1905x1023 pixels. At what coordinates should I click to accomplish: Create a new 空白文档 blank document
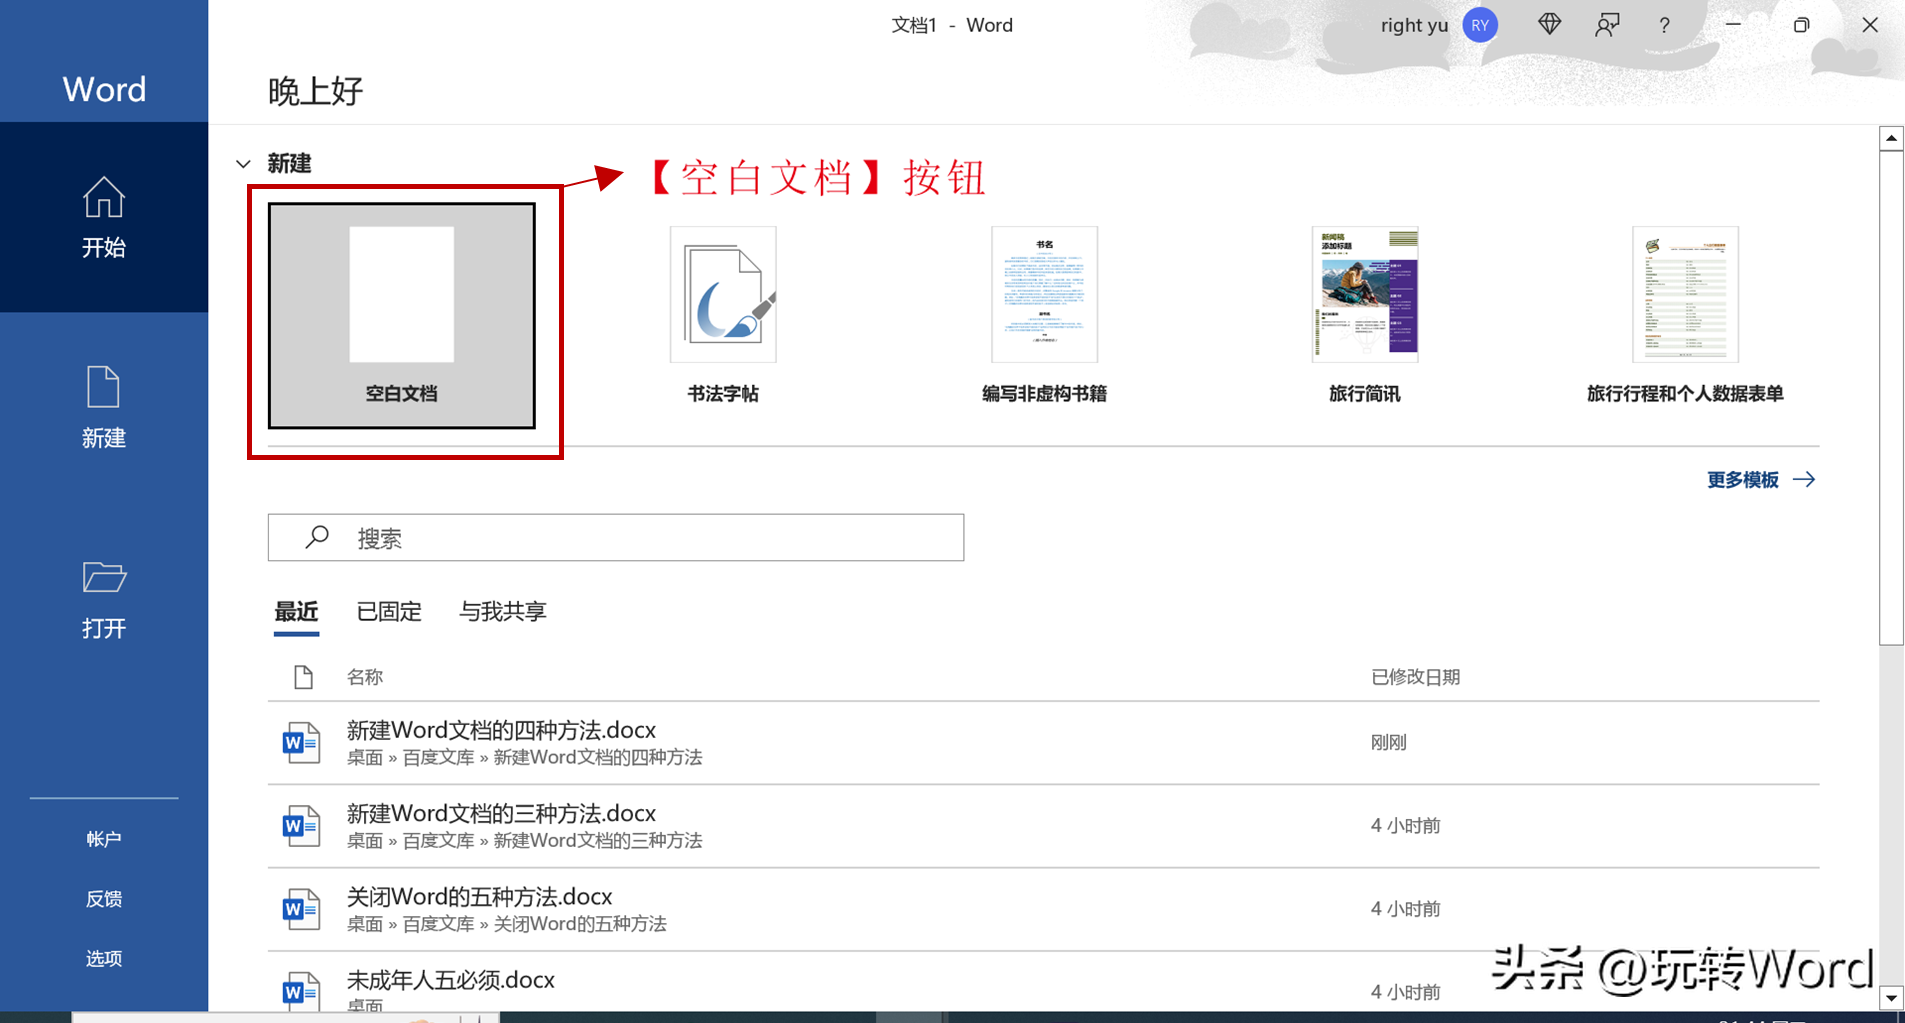coord(401,316)
